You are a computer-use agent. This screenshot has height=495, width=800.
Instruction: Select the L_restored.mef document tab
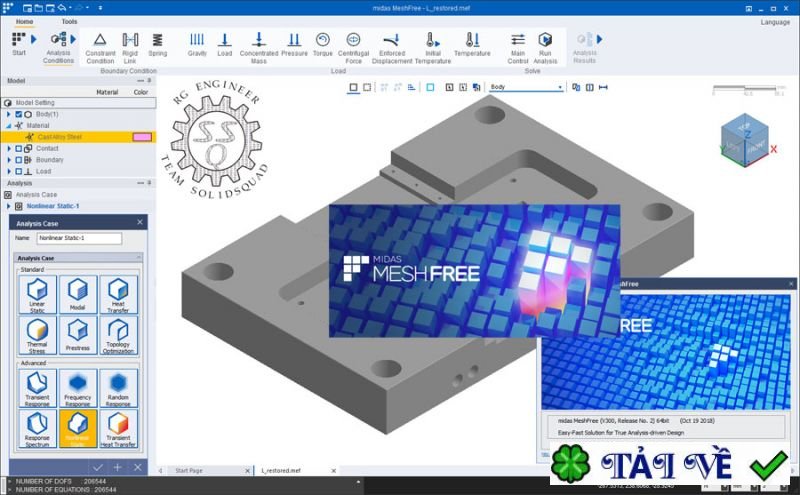click(281, 471)
